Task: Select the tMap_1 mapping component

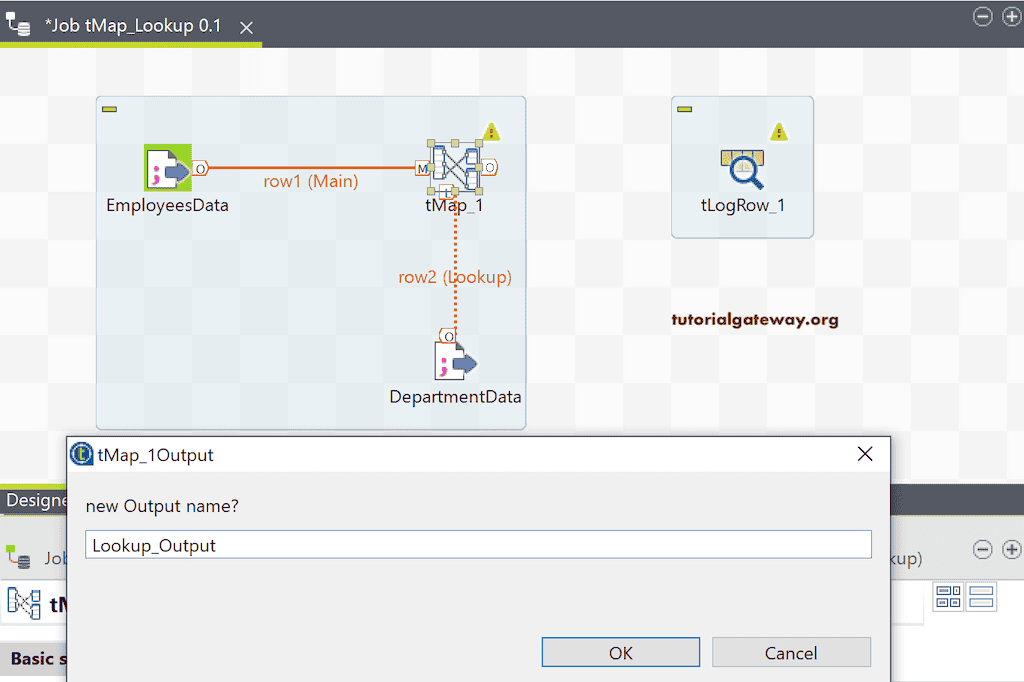Action: [x=455, y=167]
